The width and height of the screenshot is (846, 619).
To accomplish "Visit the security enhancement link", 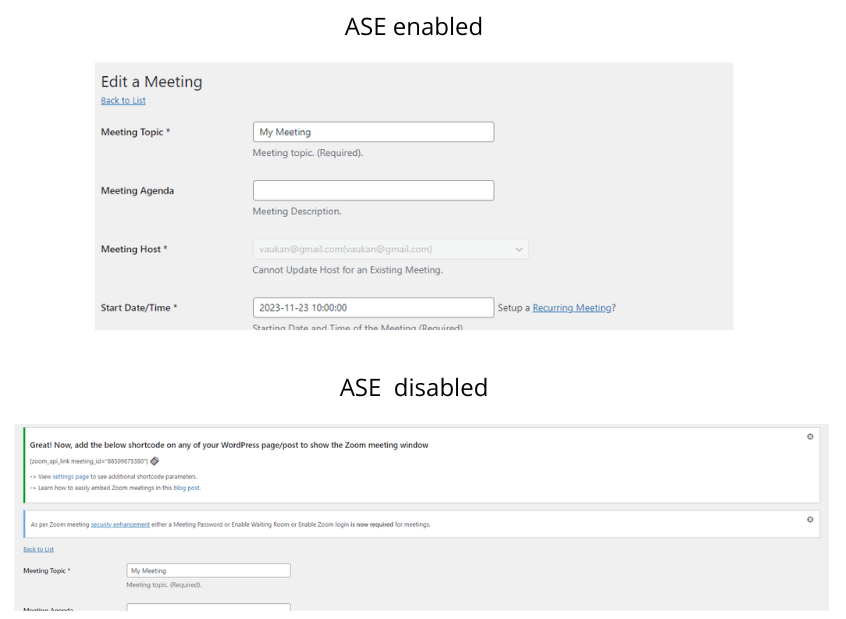I will (x=120, y=525).
